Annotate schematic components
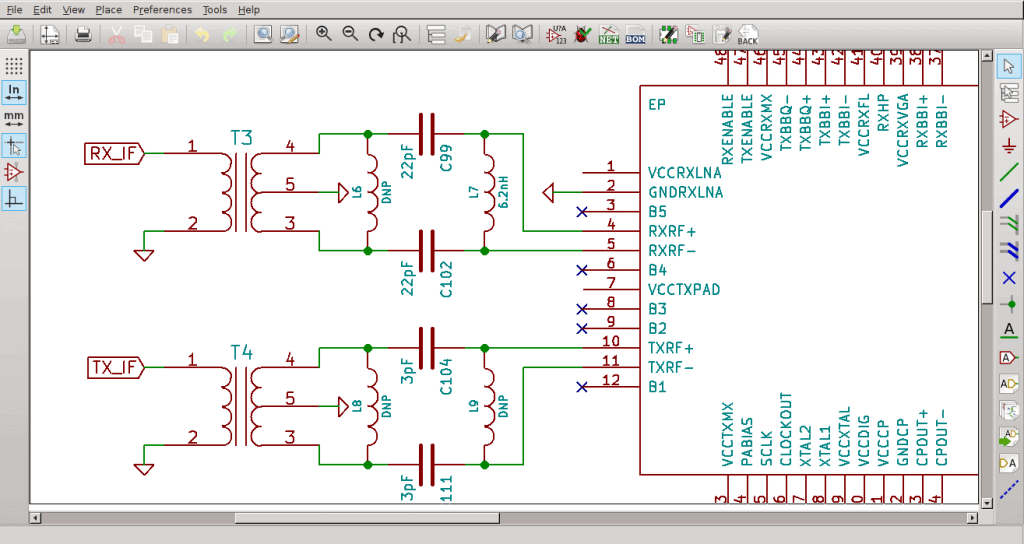 556,34
